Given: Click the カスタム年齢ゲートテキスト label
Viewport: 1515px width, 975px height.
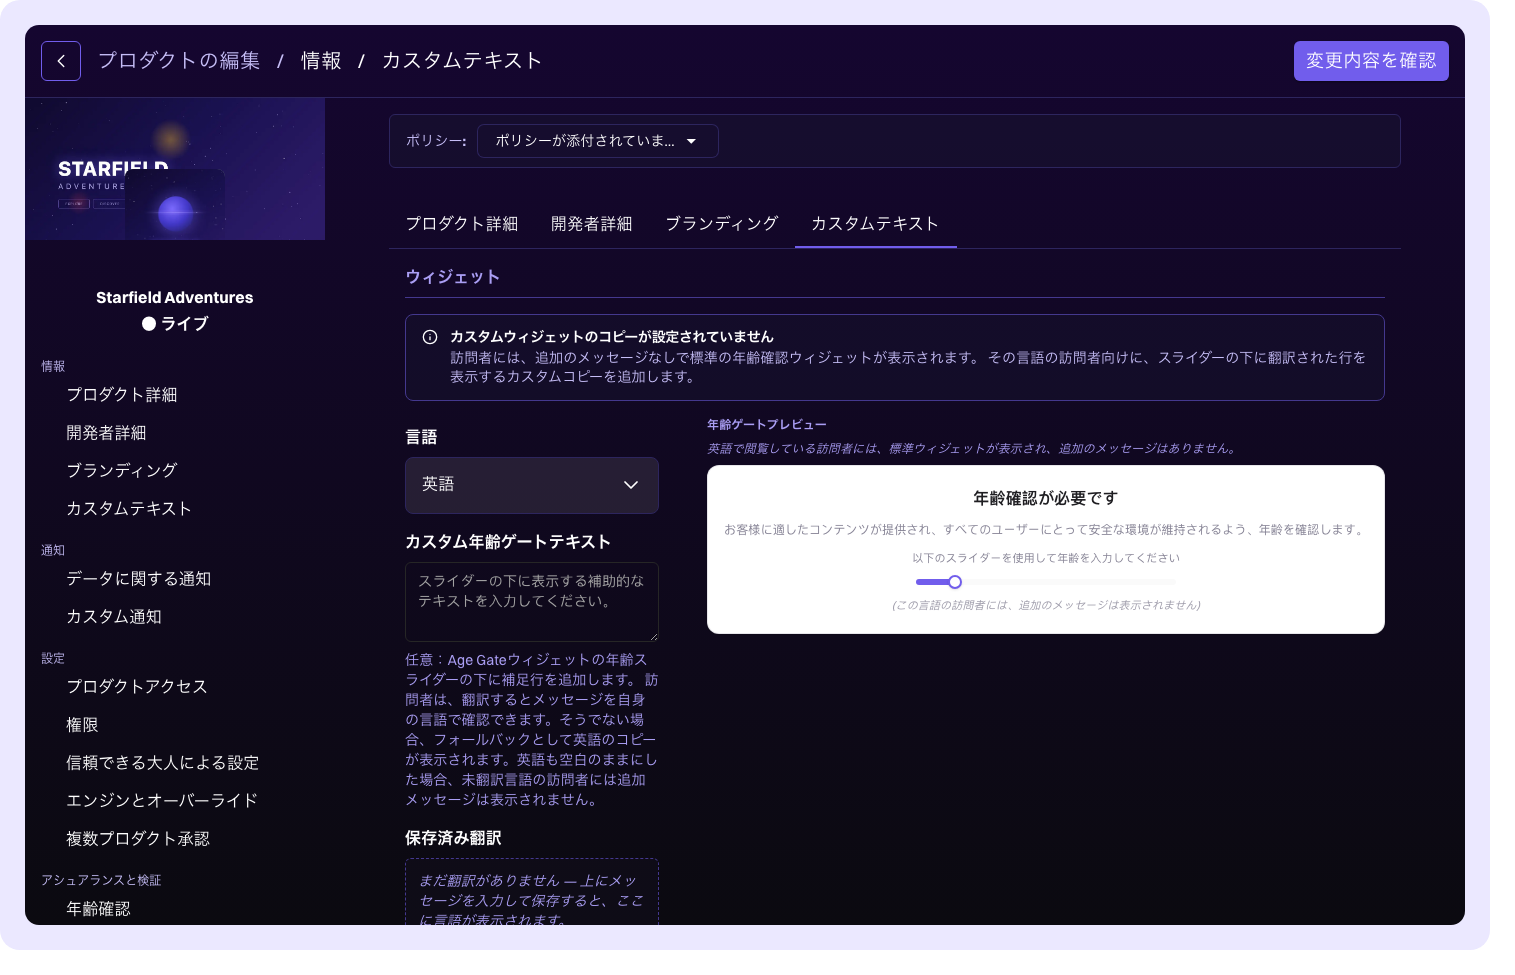Looking at the screenshot, I should [x=508, y=542].
